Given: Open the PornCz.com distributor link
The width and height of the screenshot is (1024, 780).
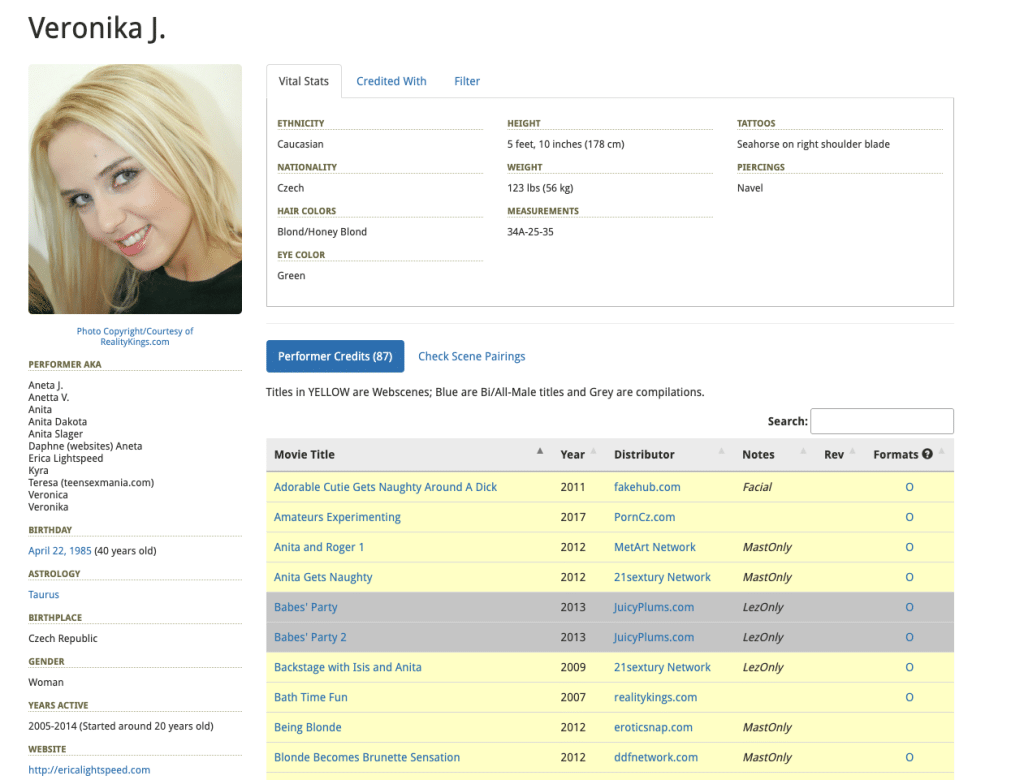Looking at the screenshot, I should [645, 517].
